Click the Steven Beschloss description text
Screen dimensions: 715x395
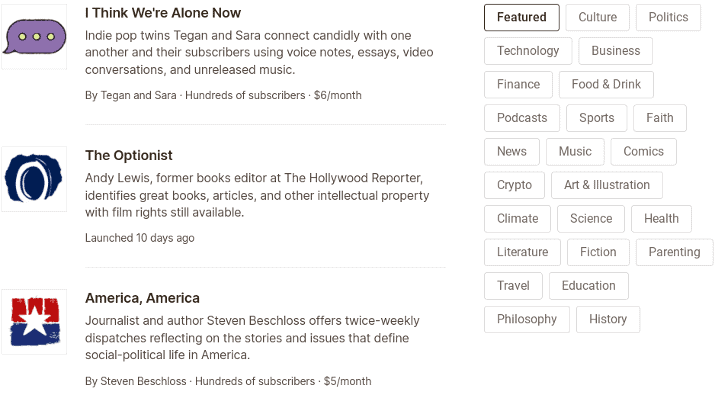252,338
